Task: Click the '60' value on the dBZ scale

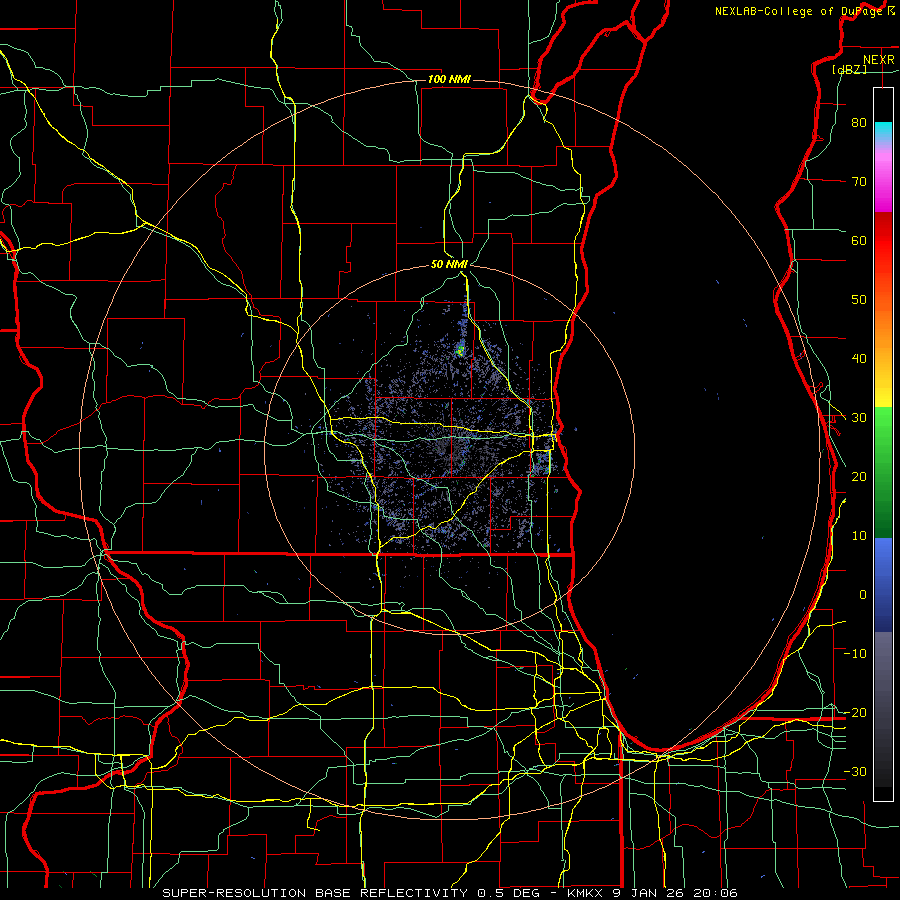Action: coord(859,240)
